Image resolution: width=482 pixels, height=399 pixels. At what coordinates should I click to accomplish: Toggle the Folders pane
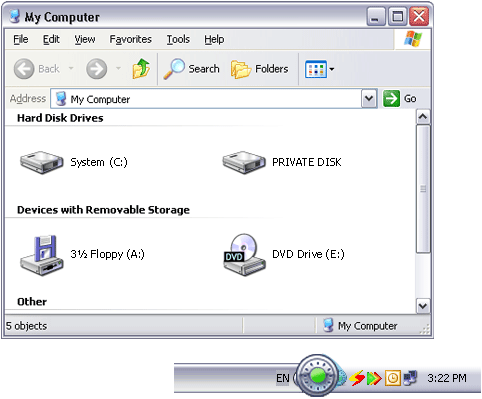tap(260, 69)
